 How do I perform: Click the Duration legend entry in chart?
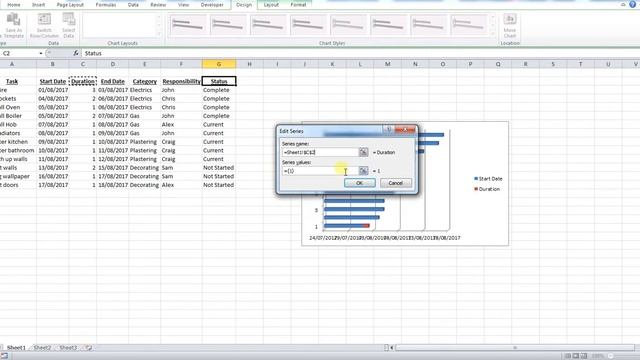[487, 189]
